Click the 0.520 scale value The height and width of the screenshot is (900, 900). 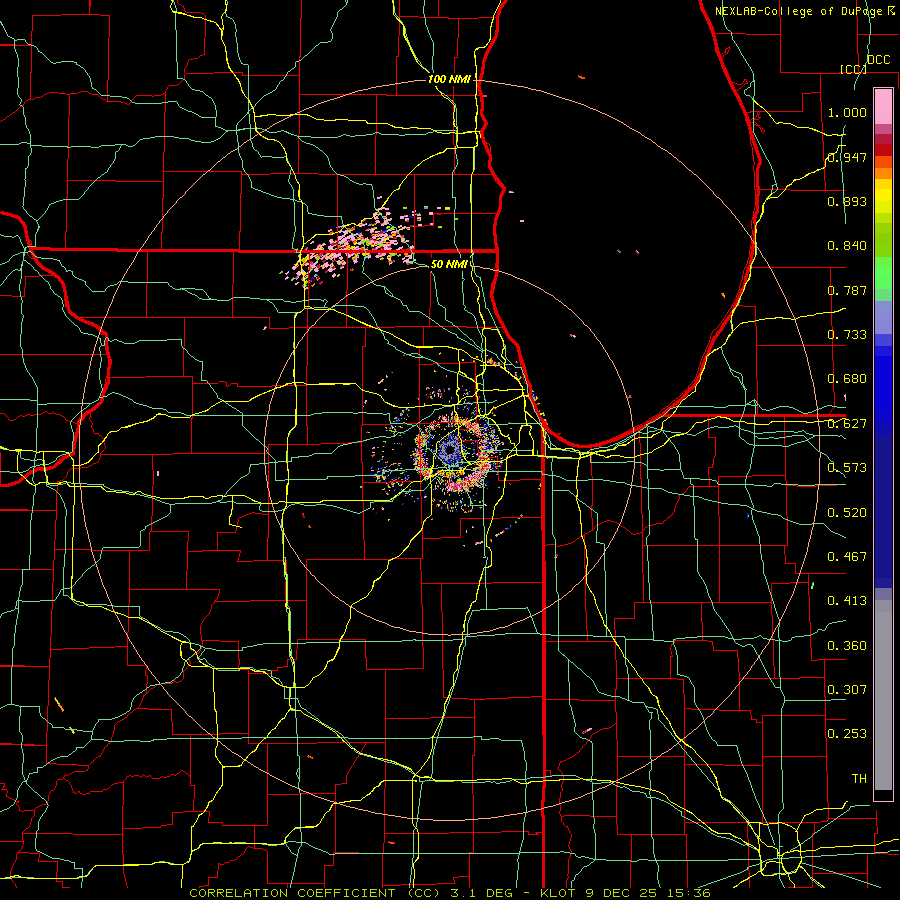pos(847,513)
